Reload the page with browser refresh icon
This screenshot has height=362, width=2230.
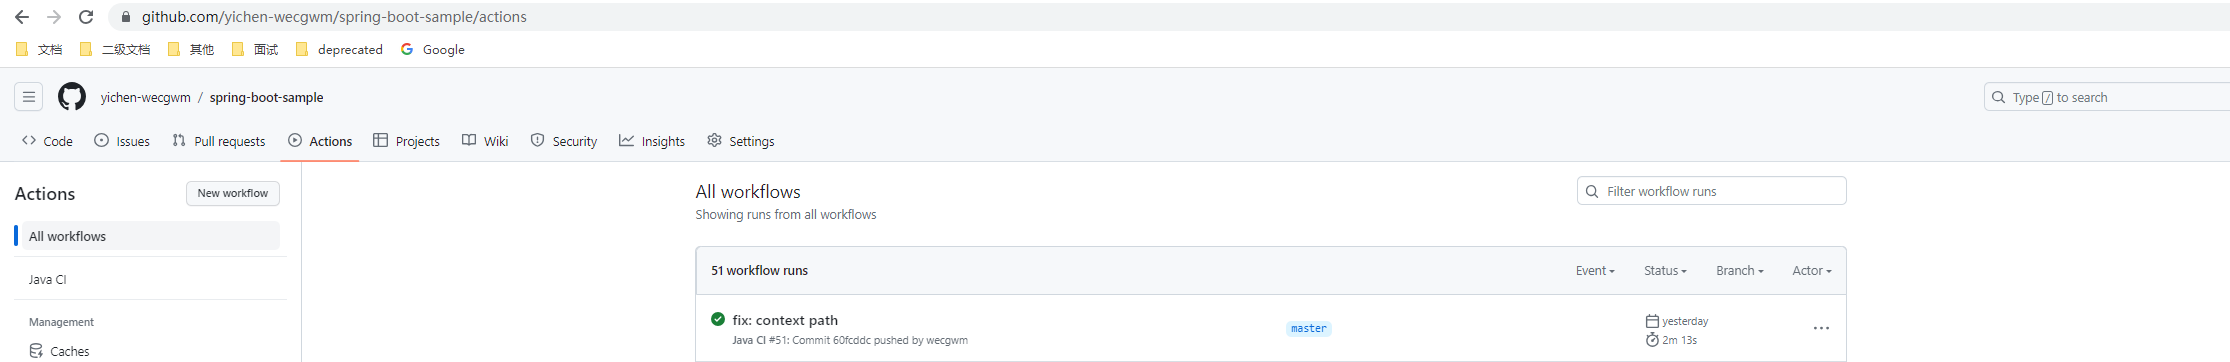click(86, 17)
